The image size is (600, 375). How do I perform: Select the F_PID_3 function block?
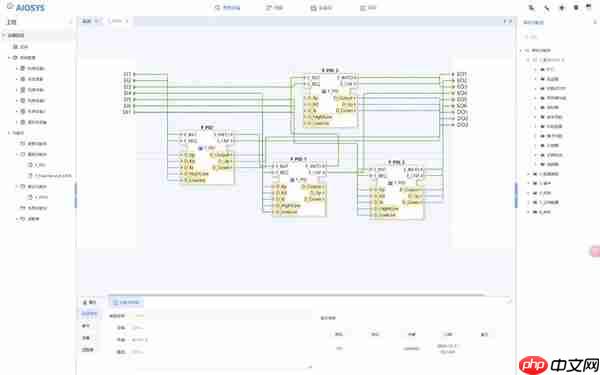tap(331, 99)
